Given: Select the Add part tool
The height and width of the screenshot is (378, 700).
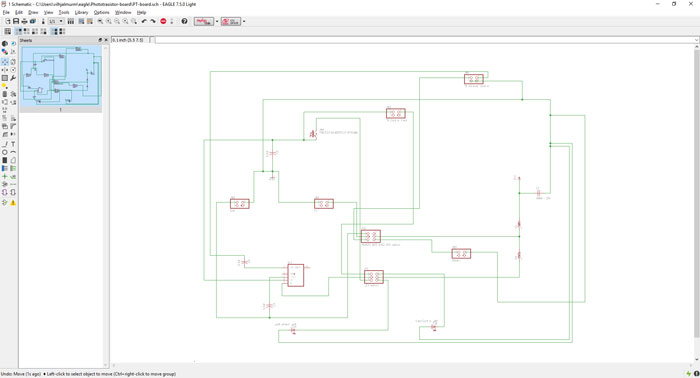Looking at the screenshot, I should [x=13, y=94].
